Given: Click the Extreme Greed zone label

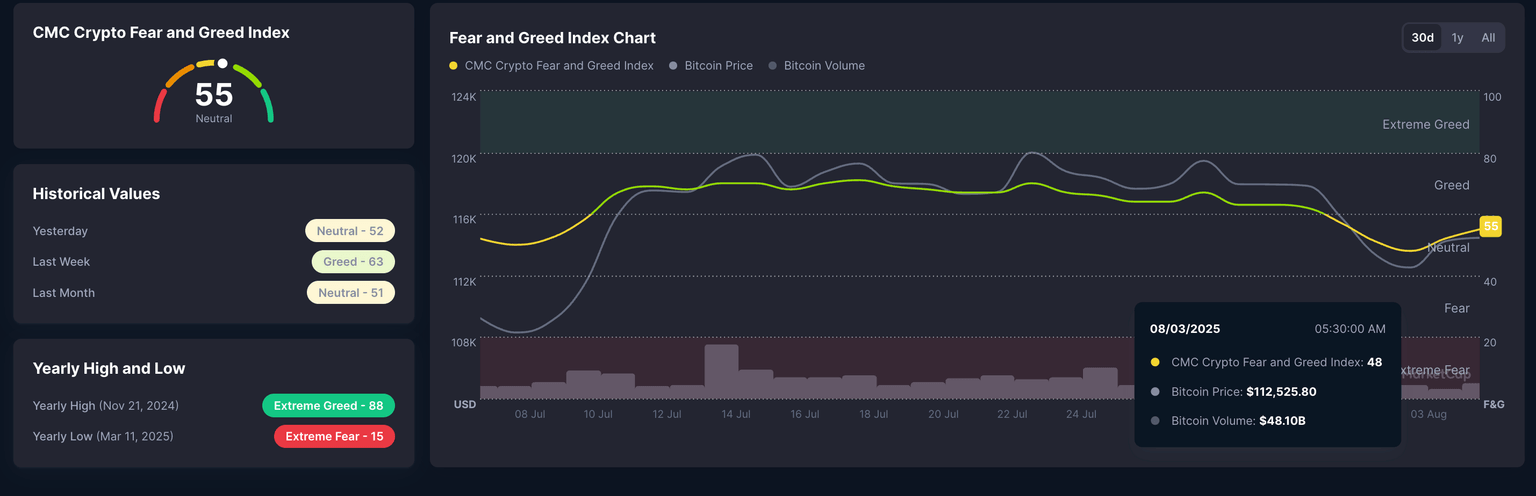Looking at the screenshot, I should 1426,125.
